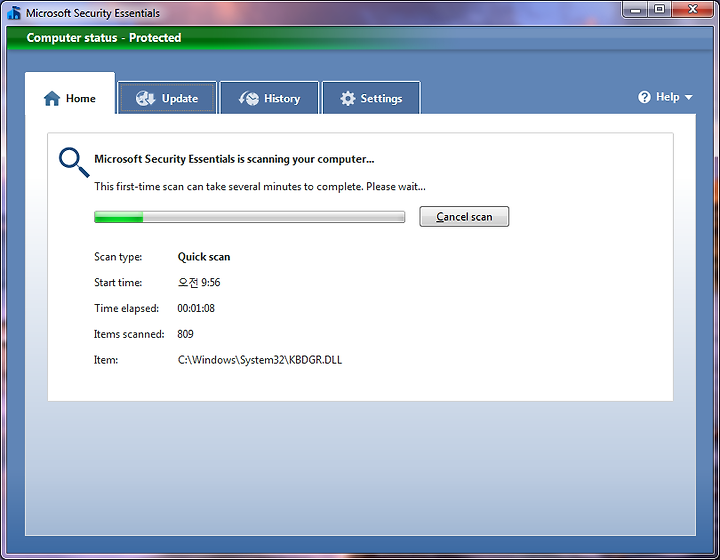This screenshot has height=560, width=720.
Task: Click the magnifying glass scan icon
Action: (x=74, y=162)
